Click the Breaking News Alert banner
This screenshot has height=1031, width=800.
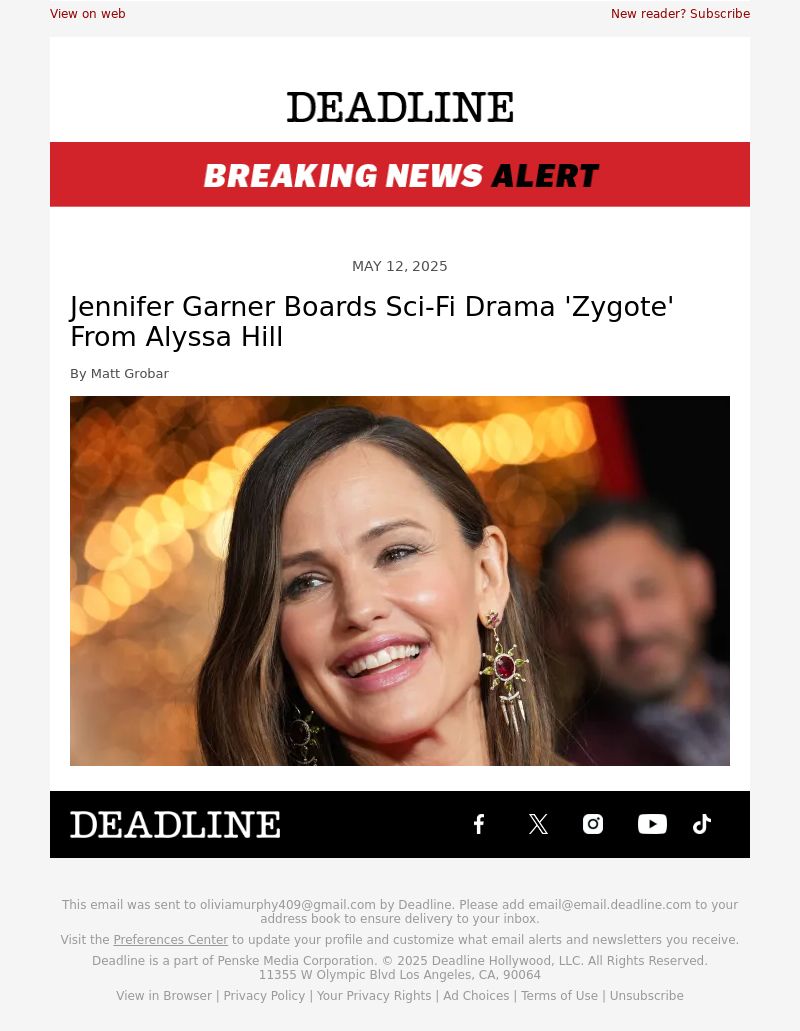400,174
